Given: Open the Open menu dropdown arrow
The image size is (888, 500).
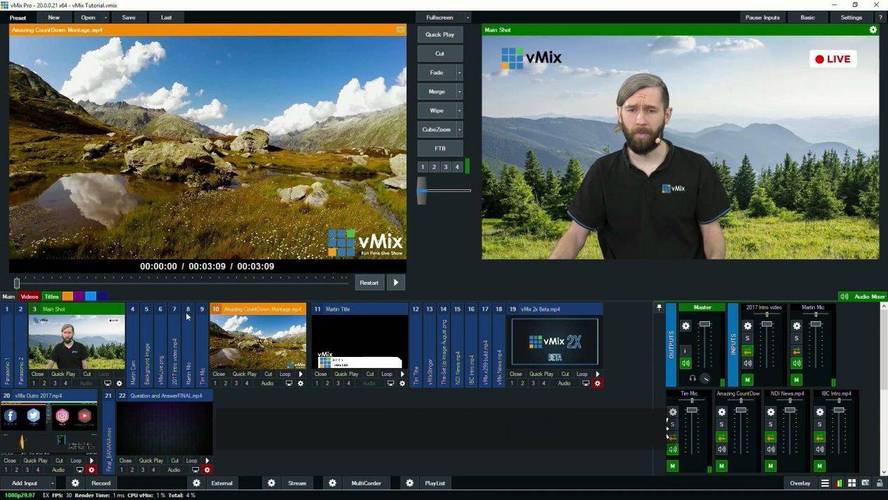Looking at the screenshot, I should [x=106, y=18].
